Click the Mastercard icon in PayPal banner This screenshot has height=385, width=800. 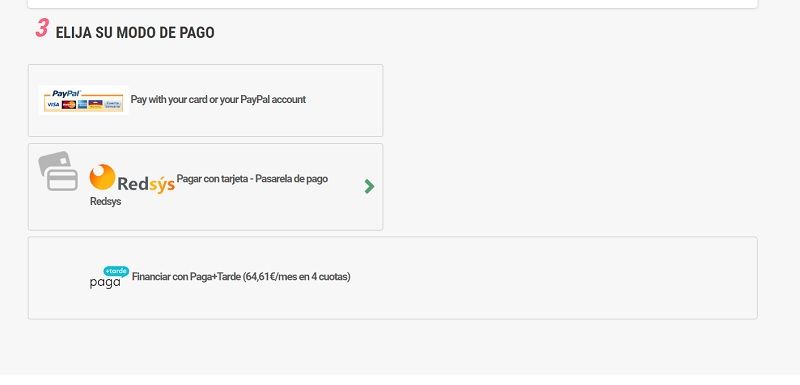[x=69, y=105]
